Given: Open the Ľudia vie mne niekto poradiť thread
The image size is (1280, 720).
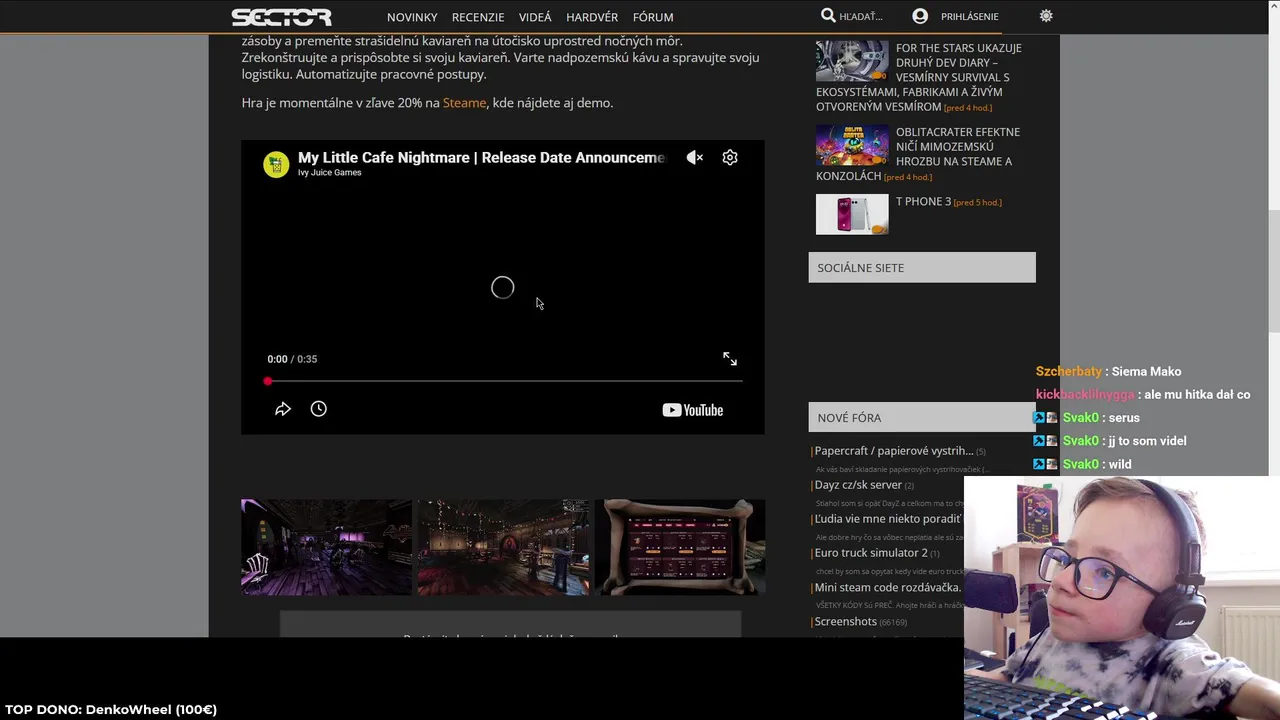Looking at the screenshot, I should coord(888,519).
